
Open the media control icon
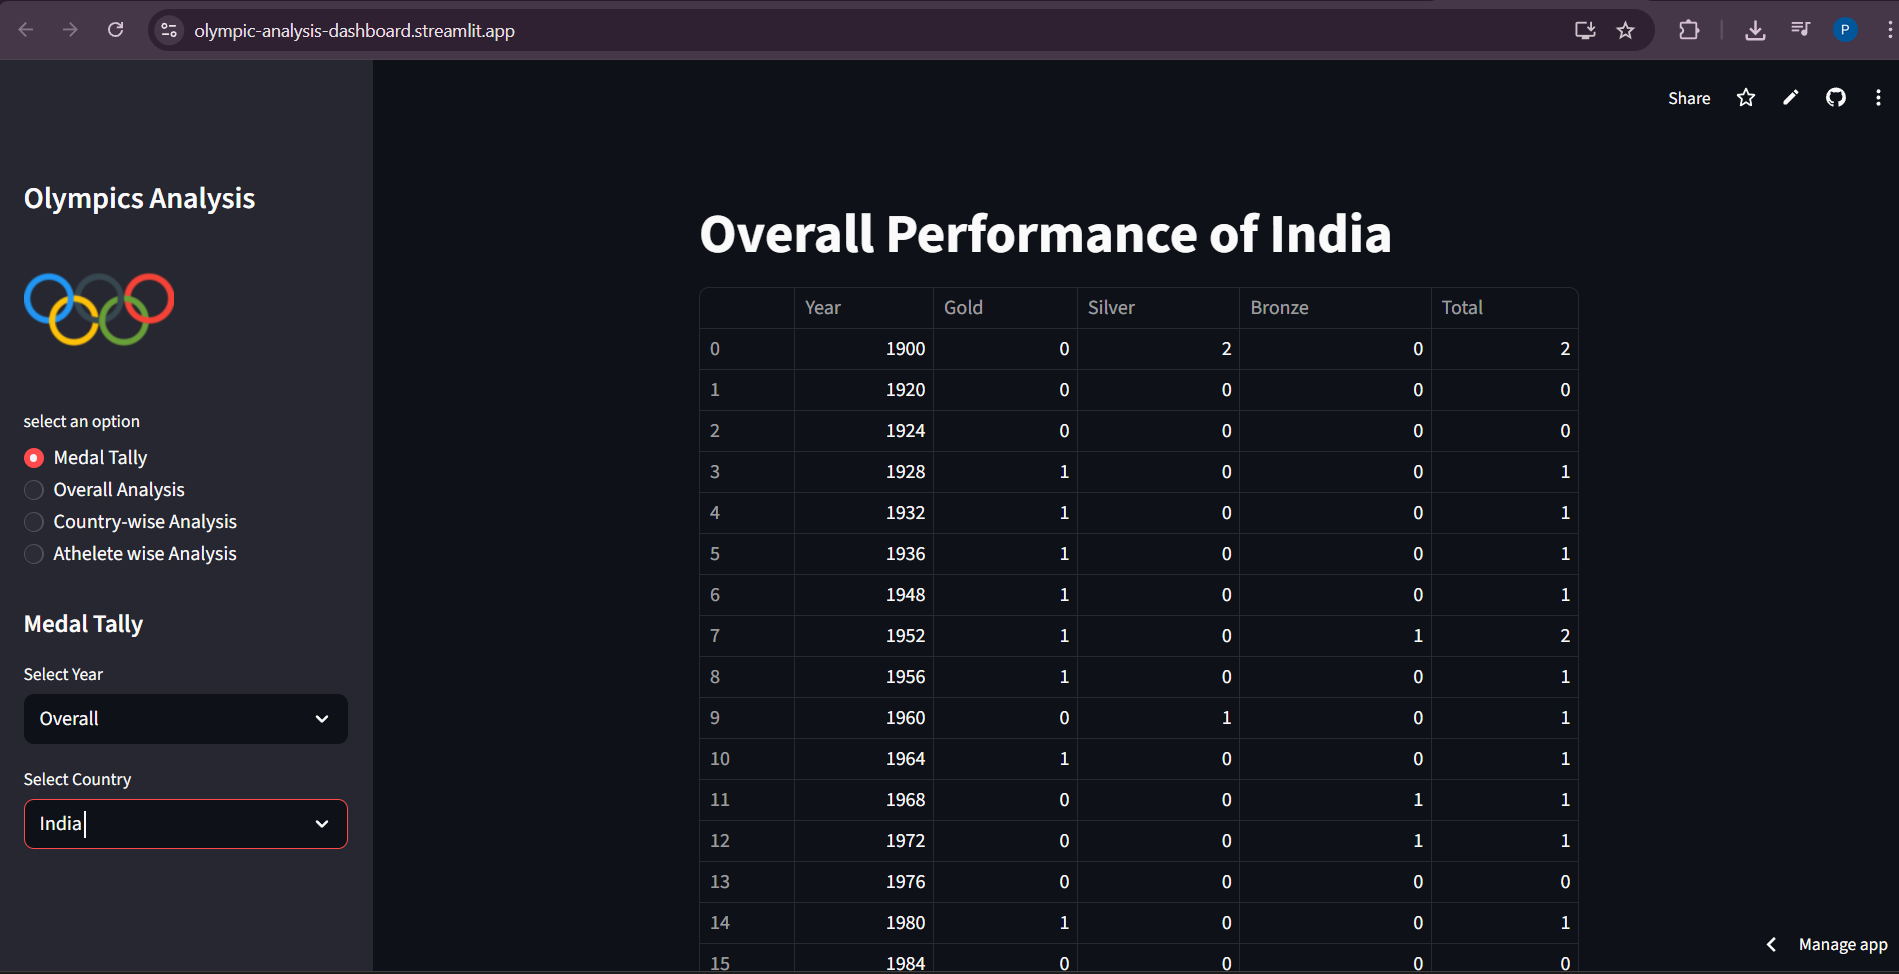coord(1800,30)
